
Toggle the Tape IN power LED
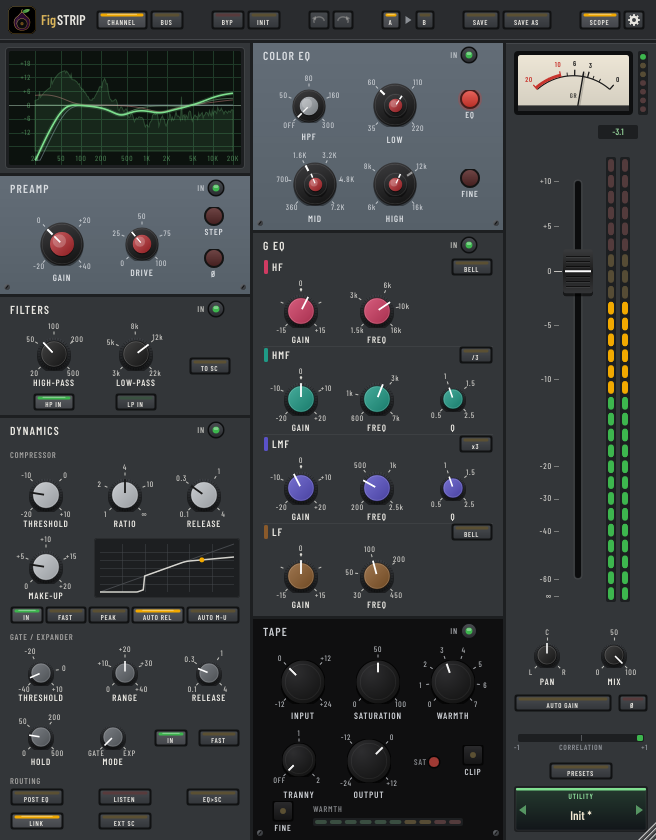tap(469, 631)
